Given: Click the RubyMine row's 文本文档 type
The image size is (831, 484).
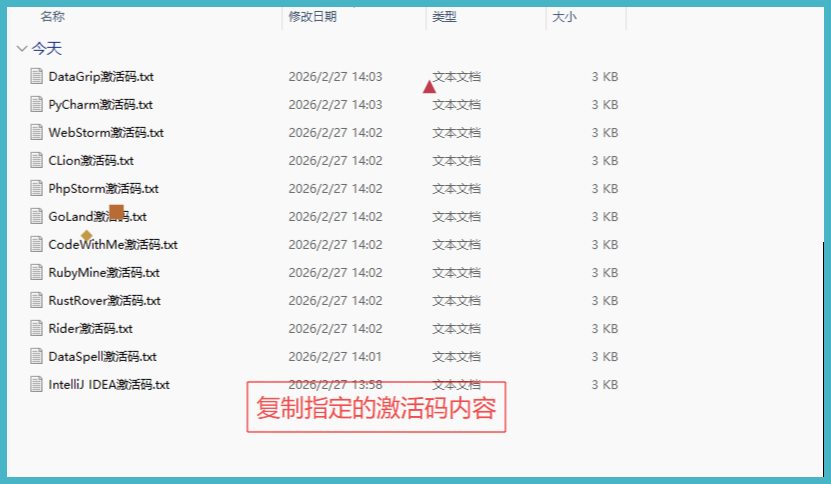Looking at the screenshot, I should click(456, 272).
